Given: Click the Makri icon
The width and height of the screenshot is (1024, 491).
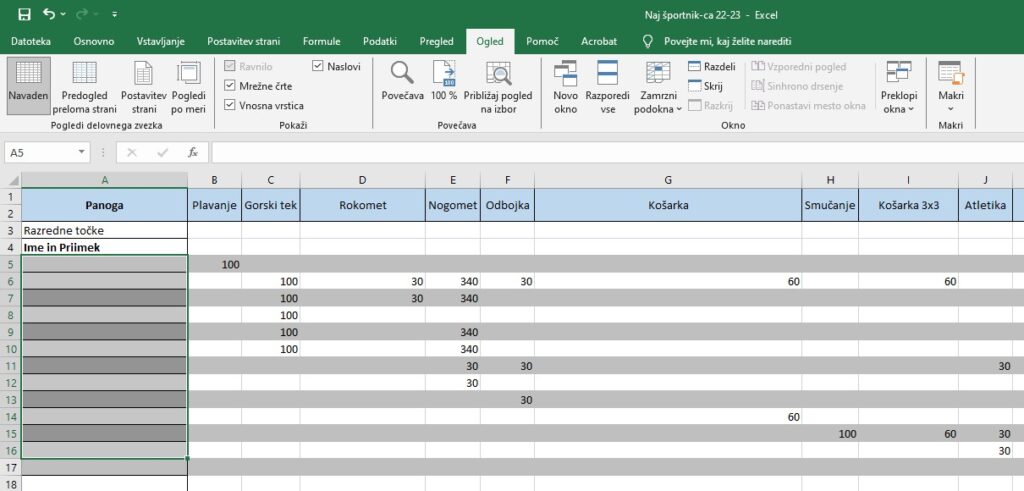Looking at the screenshot, I should click(951, 72).
